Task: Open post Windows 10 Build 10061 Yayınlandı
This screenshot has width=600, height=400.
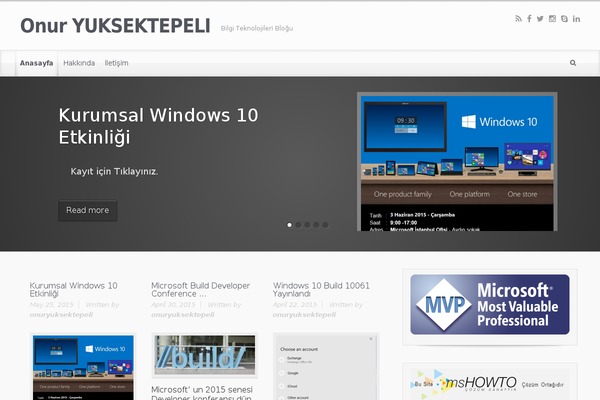Action: pos(321,289)
